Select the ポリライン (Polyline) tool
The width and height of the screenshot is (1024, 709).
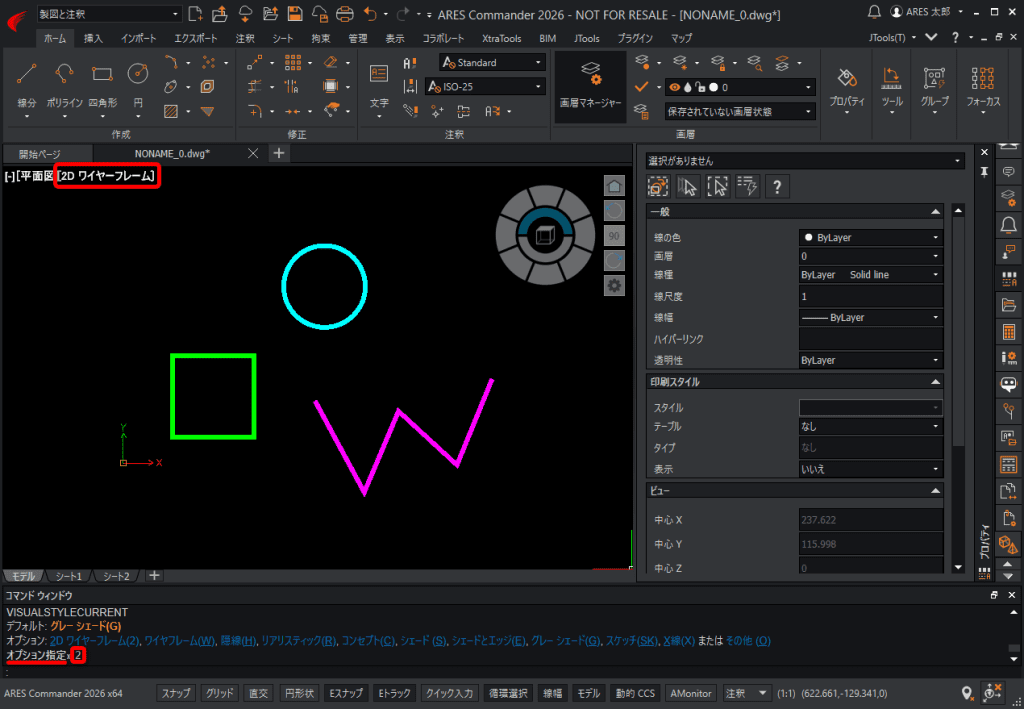point(65,73)
